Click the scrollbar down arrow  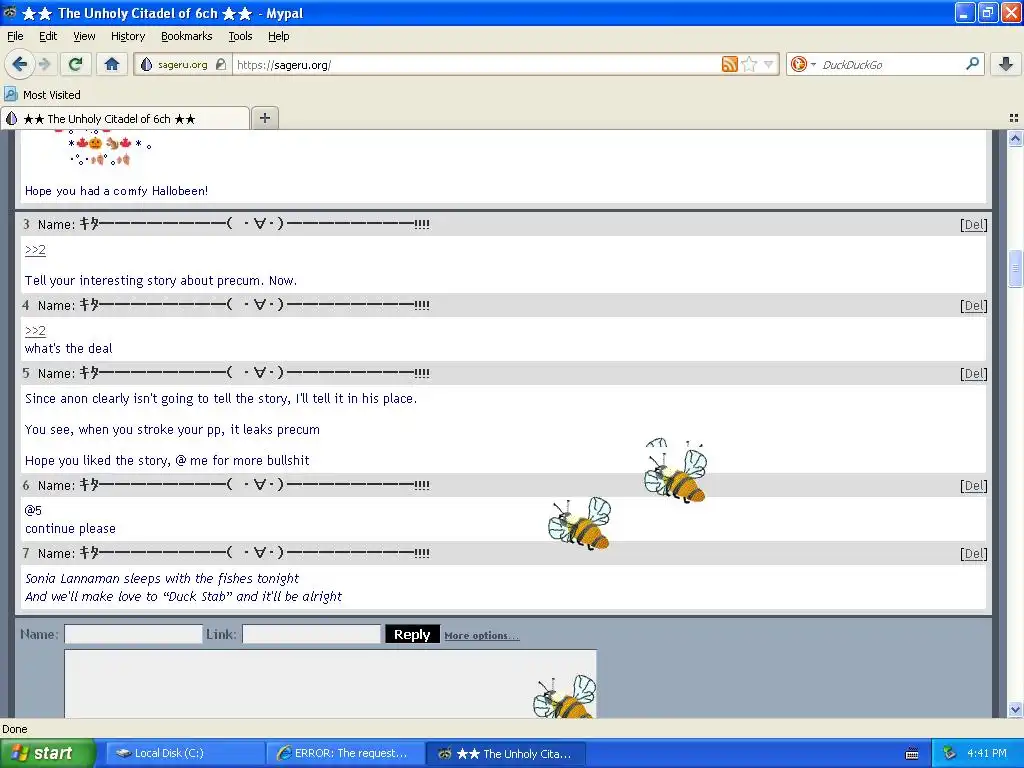1015,709
